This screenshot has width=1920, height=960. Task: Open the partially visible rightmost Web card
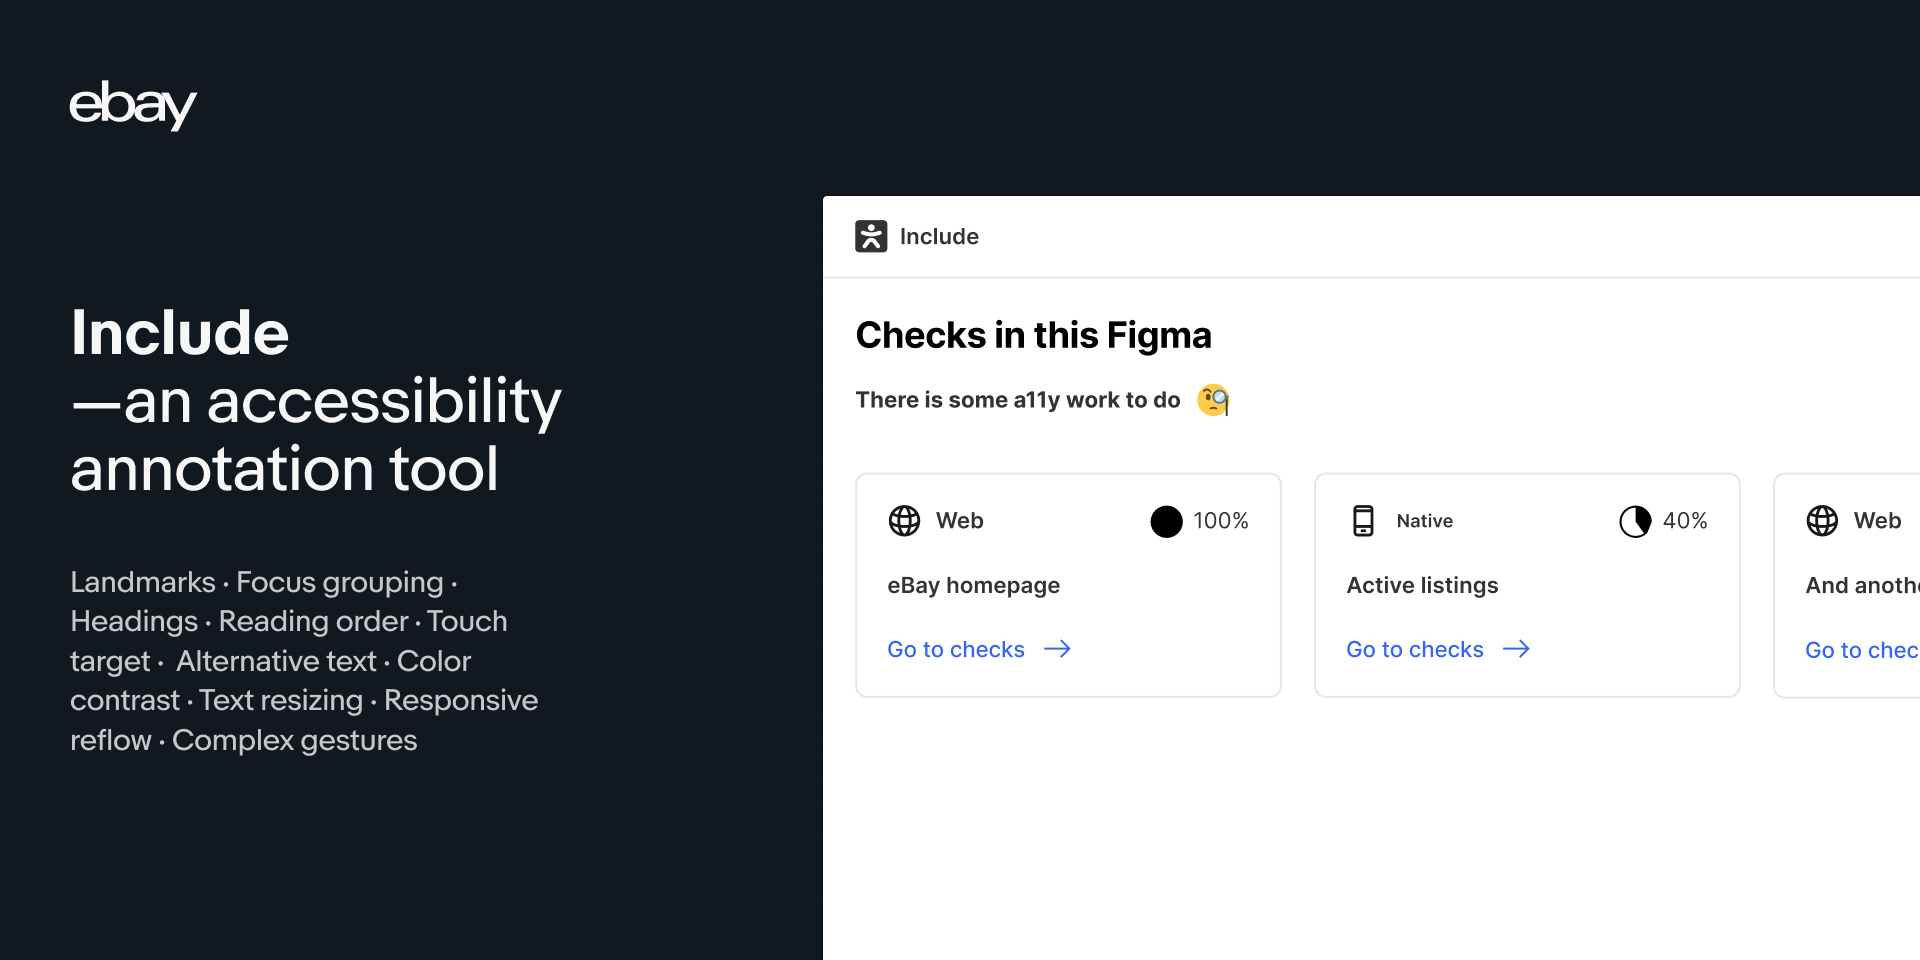(x=1860, y=585)
